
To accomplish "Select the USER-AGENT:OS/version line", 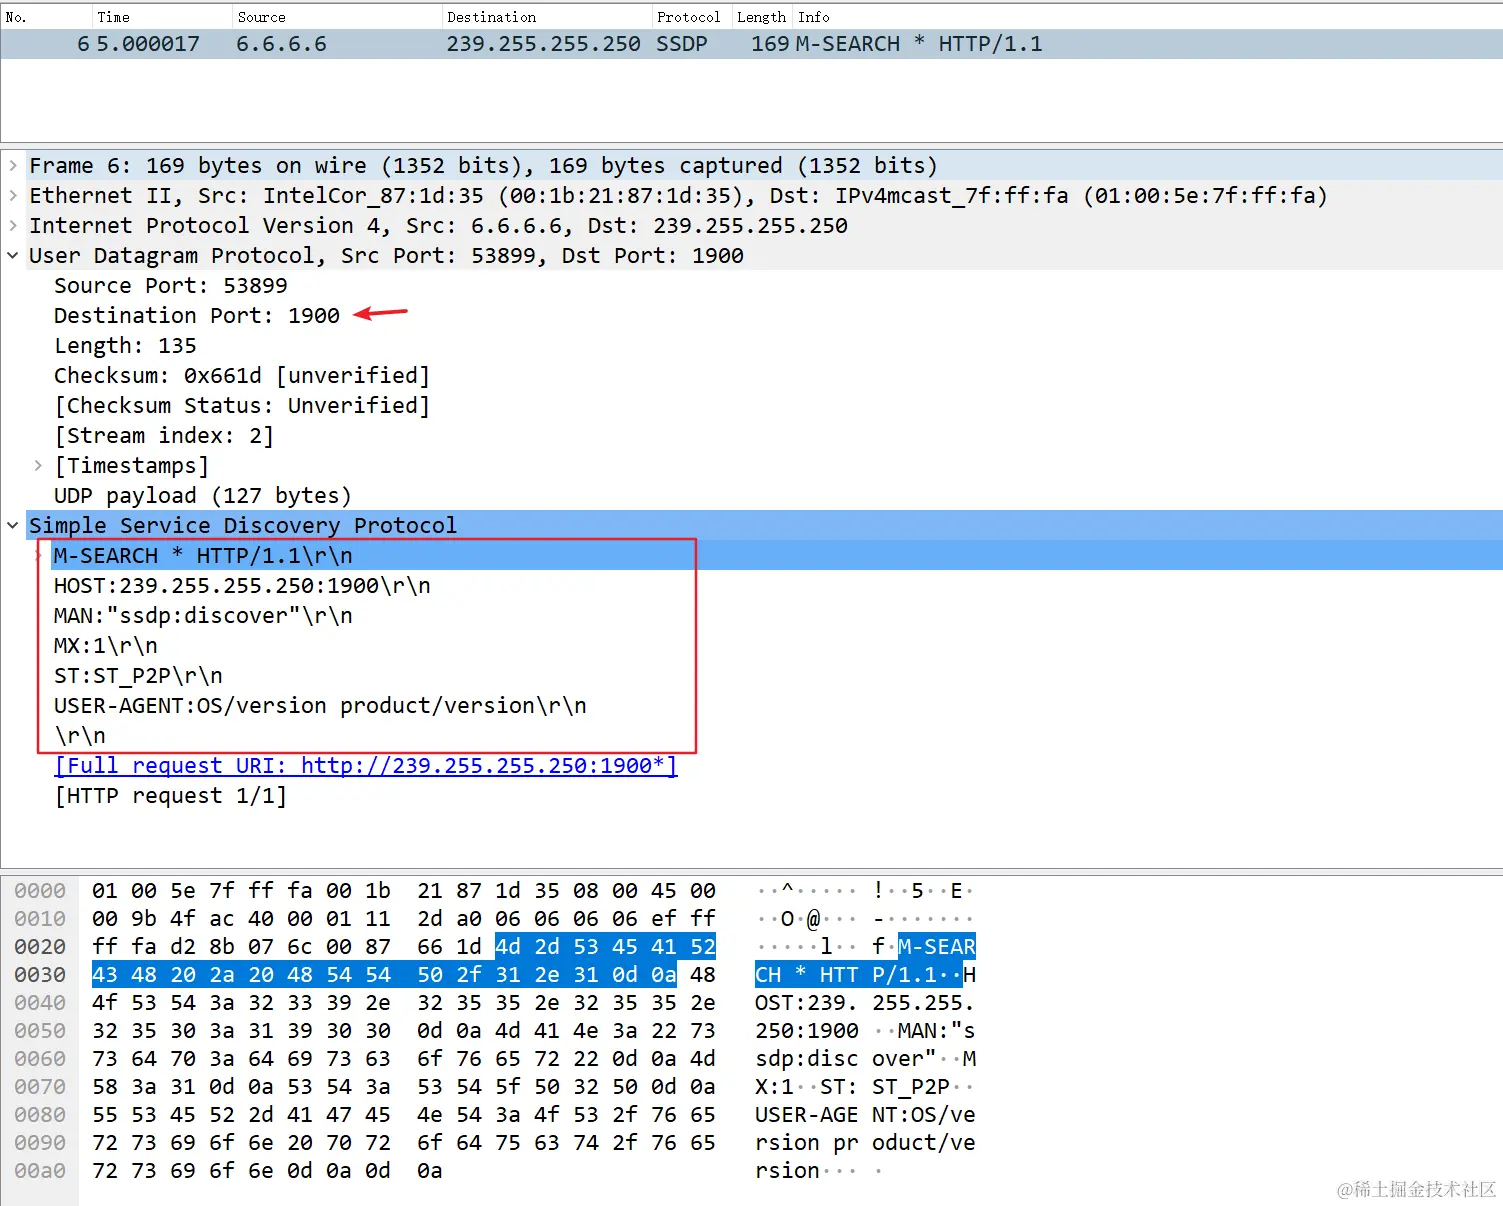I will point(320,706).
